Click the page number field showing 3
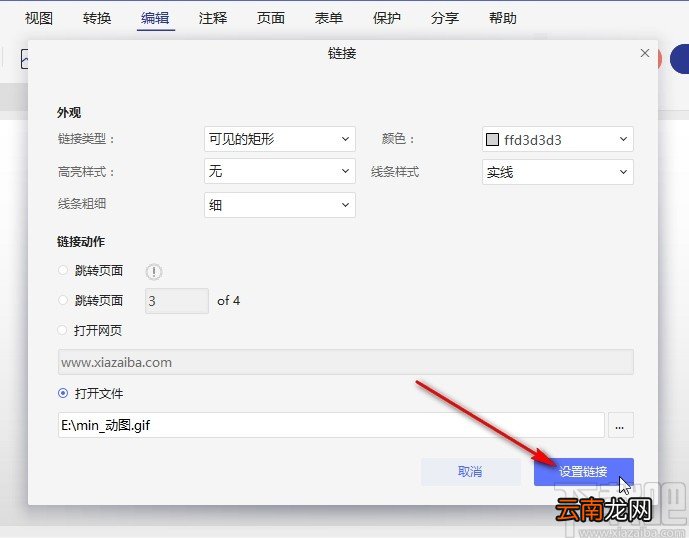689x538 pixels. point(177,301)
